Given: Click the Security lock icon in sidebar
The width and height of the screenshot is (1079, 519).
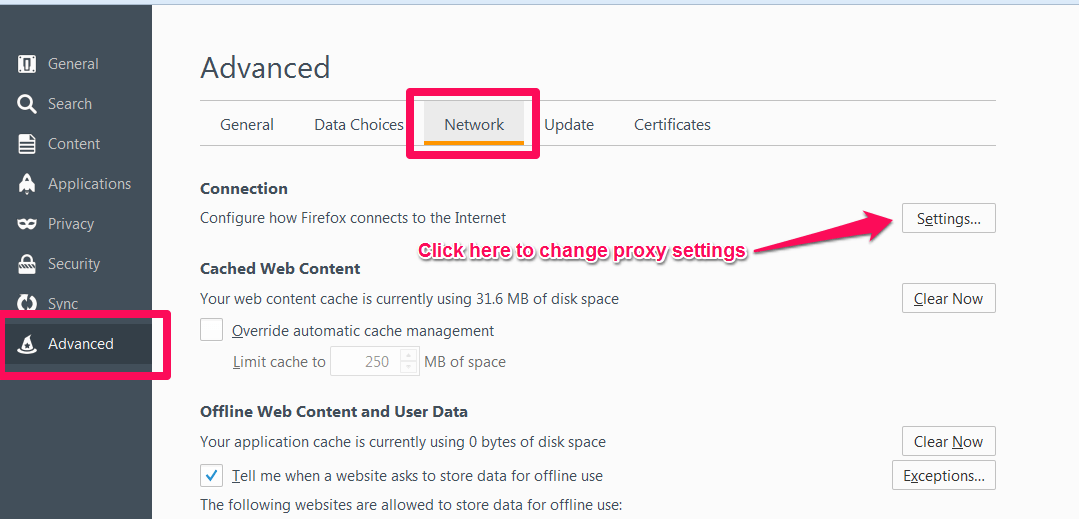Looking at the screenshot, I should click(27, 264).
